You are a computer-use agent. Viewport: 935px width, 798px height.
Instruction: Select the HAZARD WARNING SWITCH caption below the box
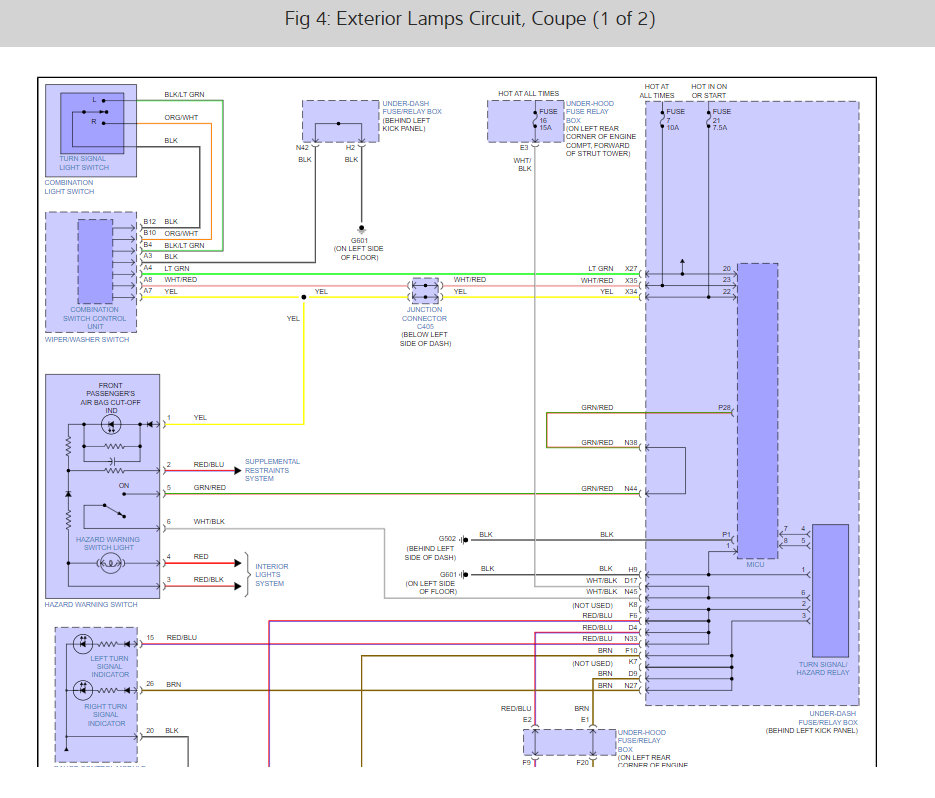(x=91, y=604)
